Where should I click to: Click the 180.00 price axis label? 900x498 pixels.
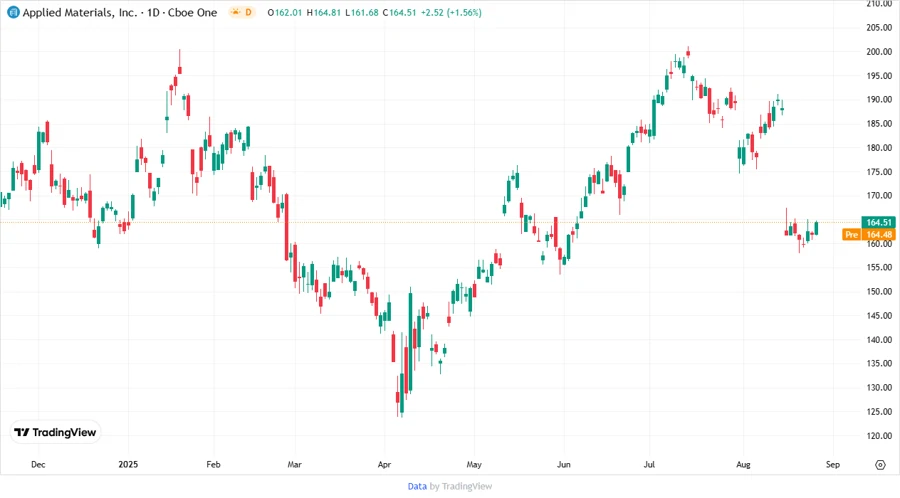(879, 147)
